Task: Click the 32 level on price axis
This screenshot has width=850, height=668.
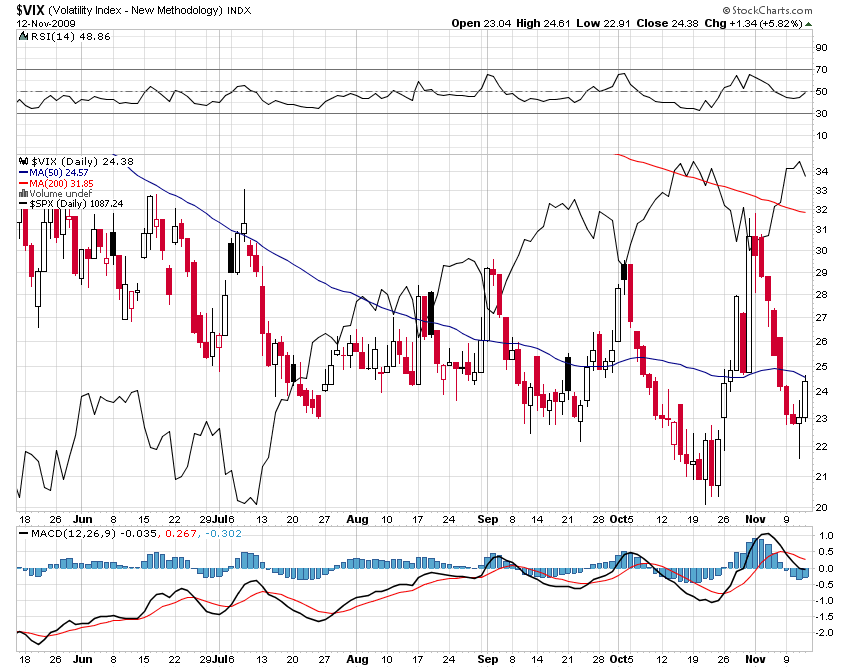Action: click(821, 210)
